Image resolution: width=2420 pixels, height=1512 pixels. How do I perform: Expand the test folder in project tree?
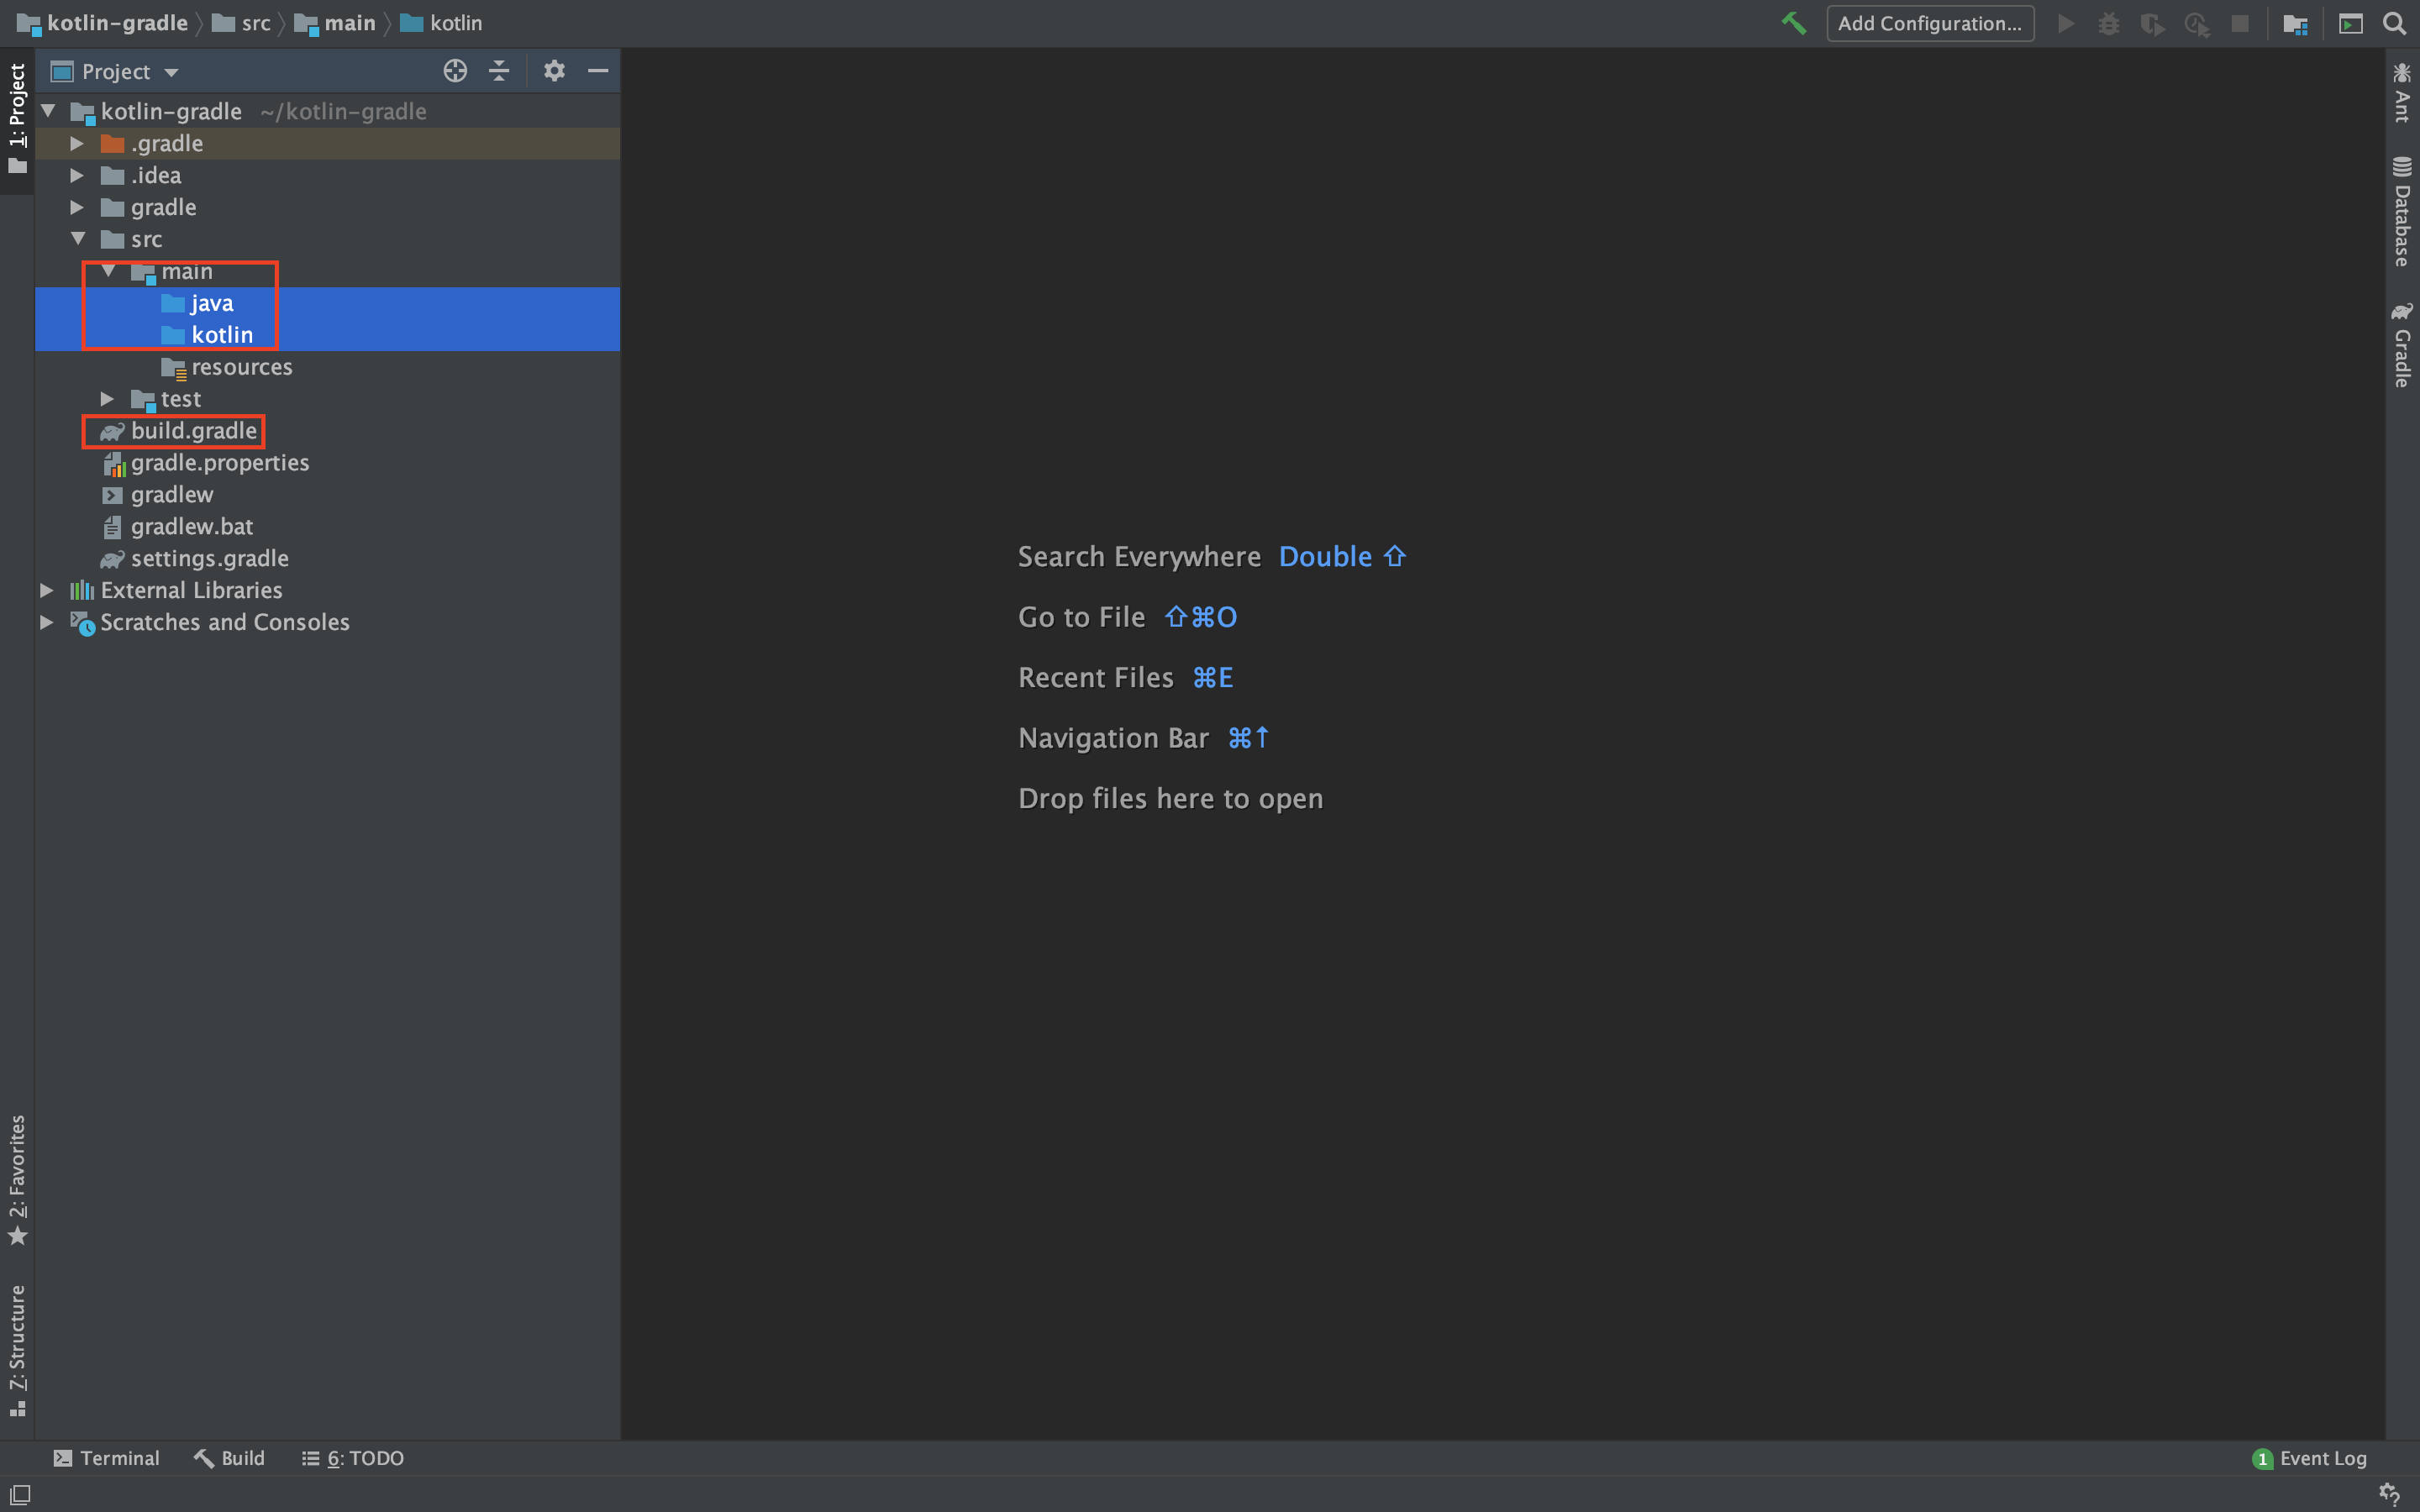pos(110,397)
